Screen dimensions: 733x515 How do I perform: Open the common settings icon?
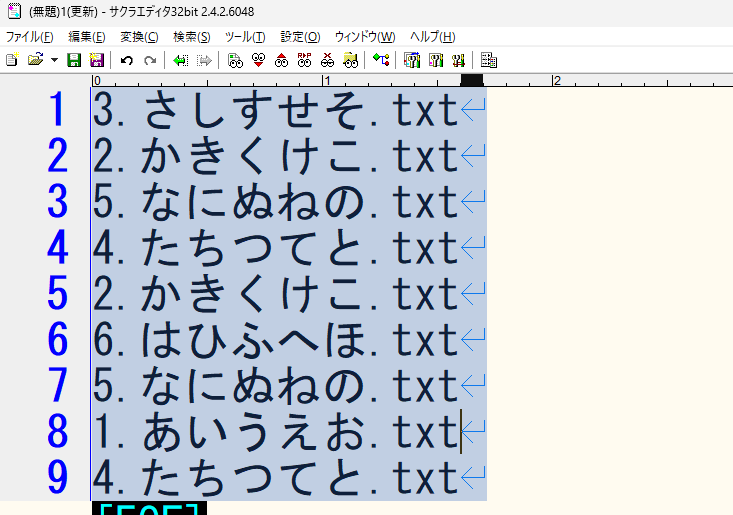tap(459, 60)
